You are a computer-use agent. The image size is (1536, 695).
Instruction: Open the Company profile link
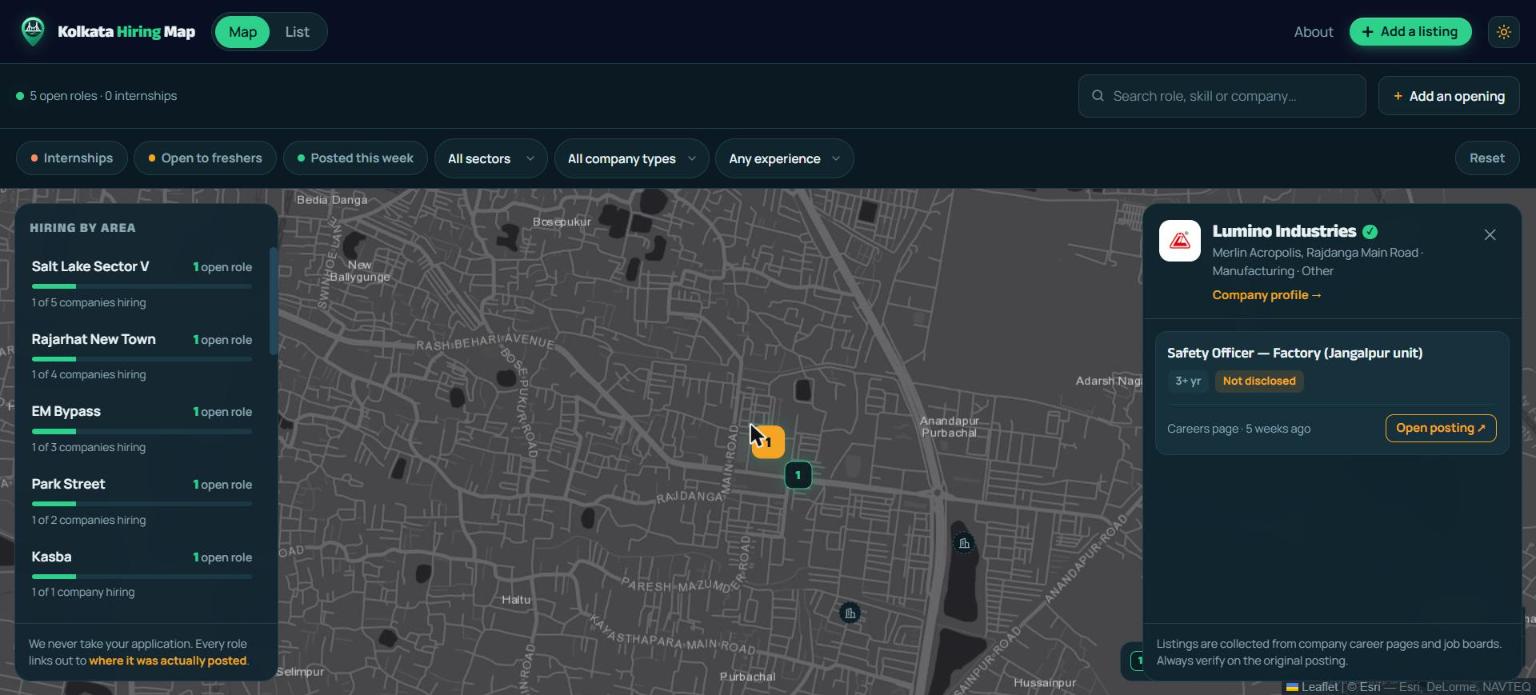[x=1267, y=295]
